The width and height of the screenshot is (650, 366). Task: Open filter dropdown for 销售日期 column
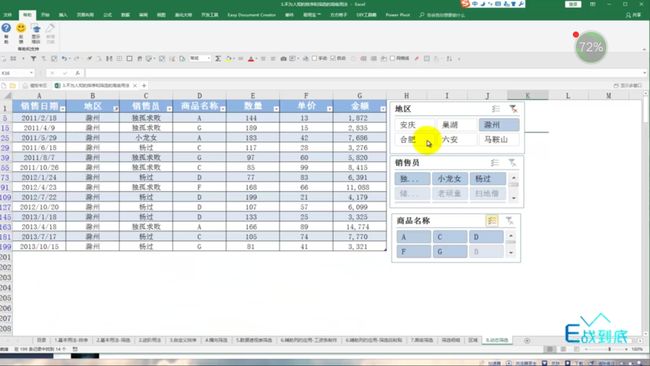pyautogui.click(x=63, y=109)
